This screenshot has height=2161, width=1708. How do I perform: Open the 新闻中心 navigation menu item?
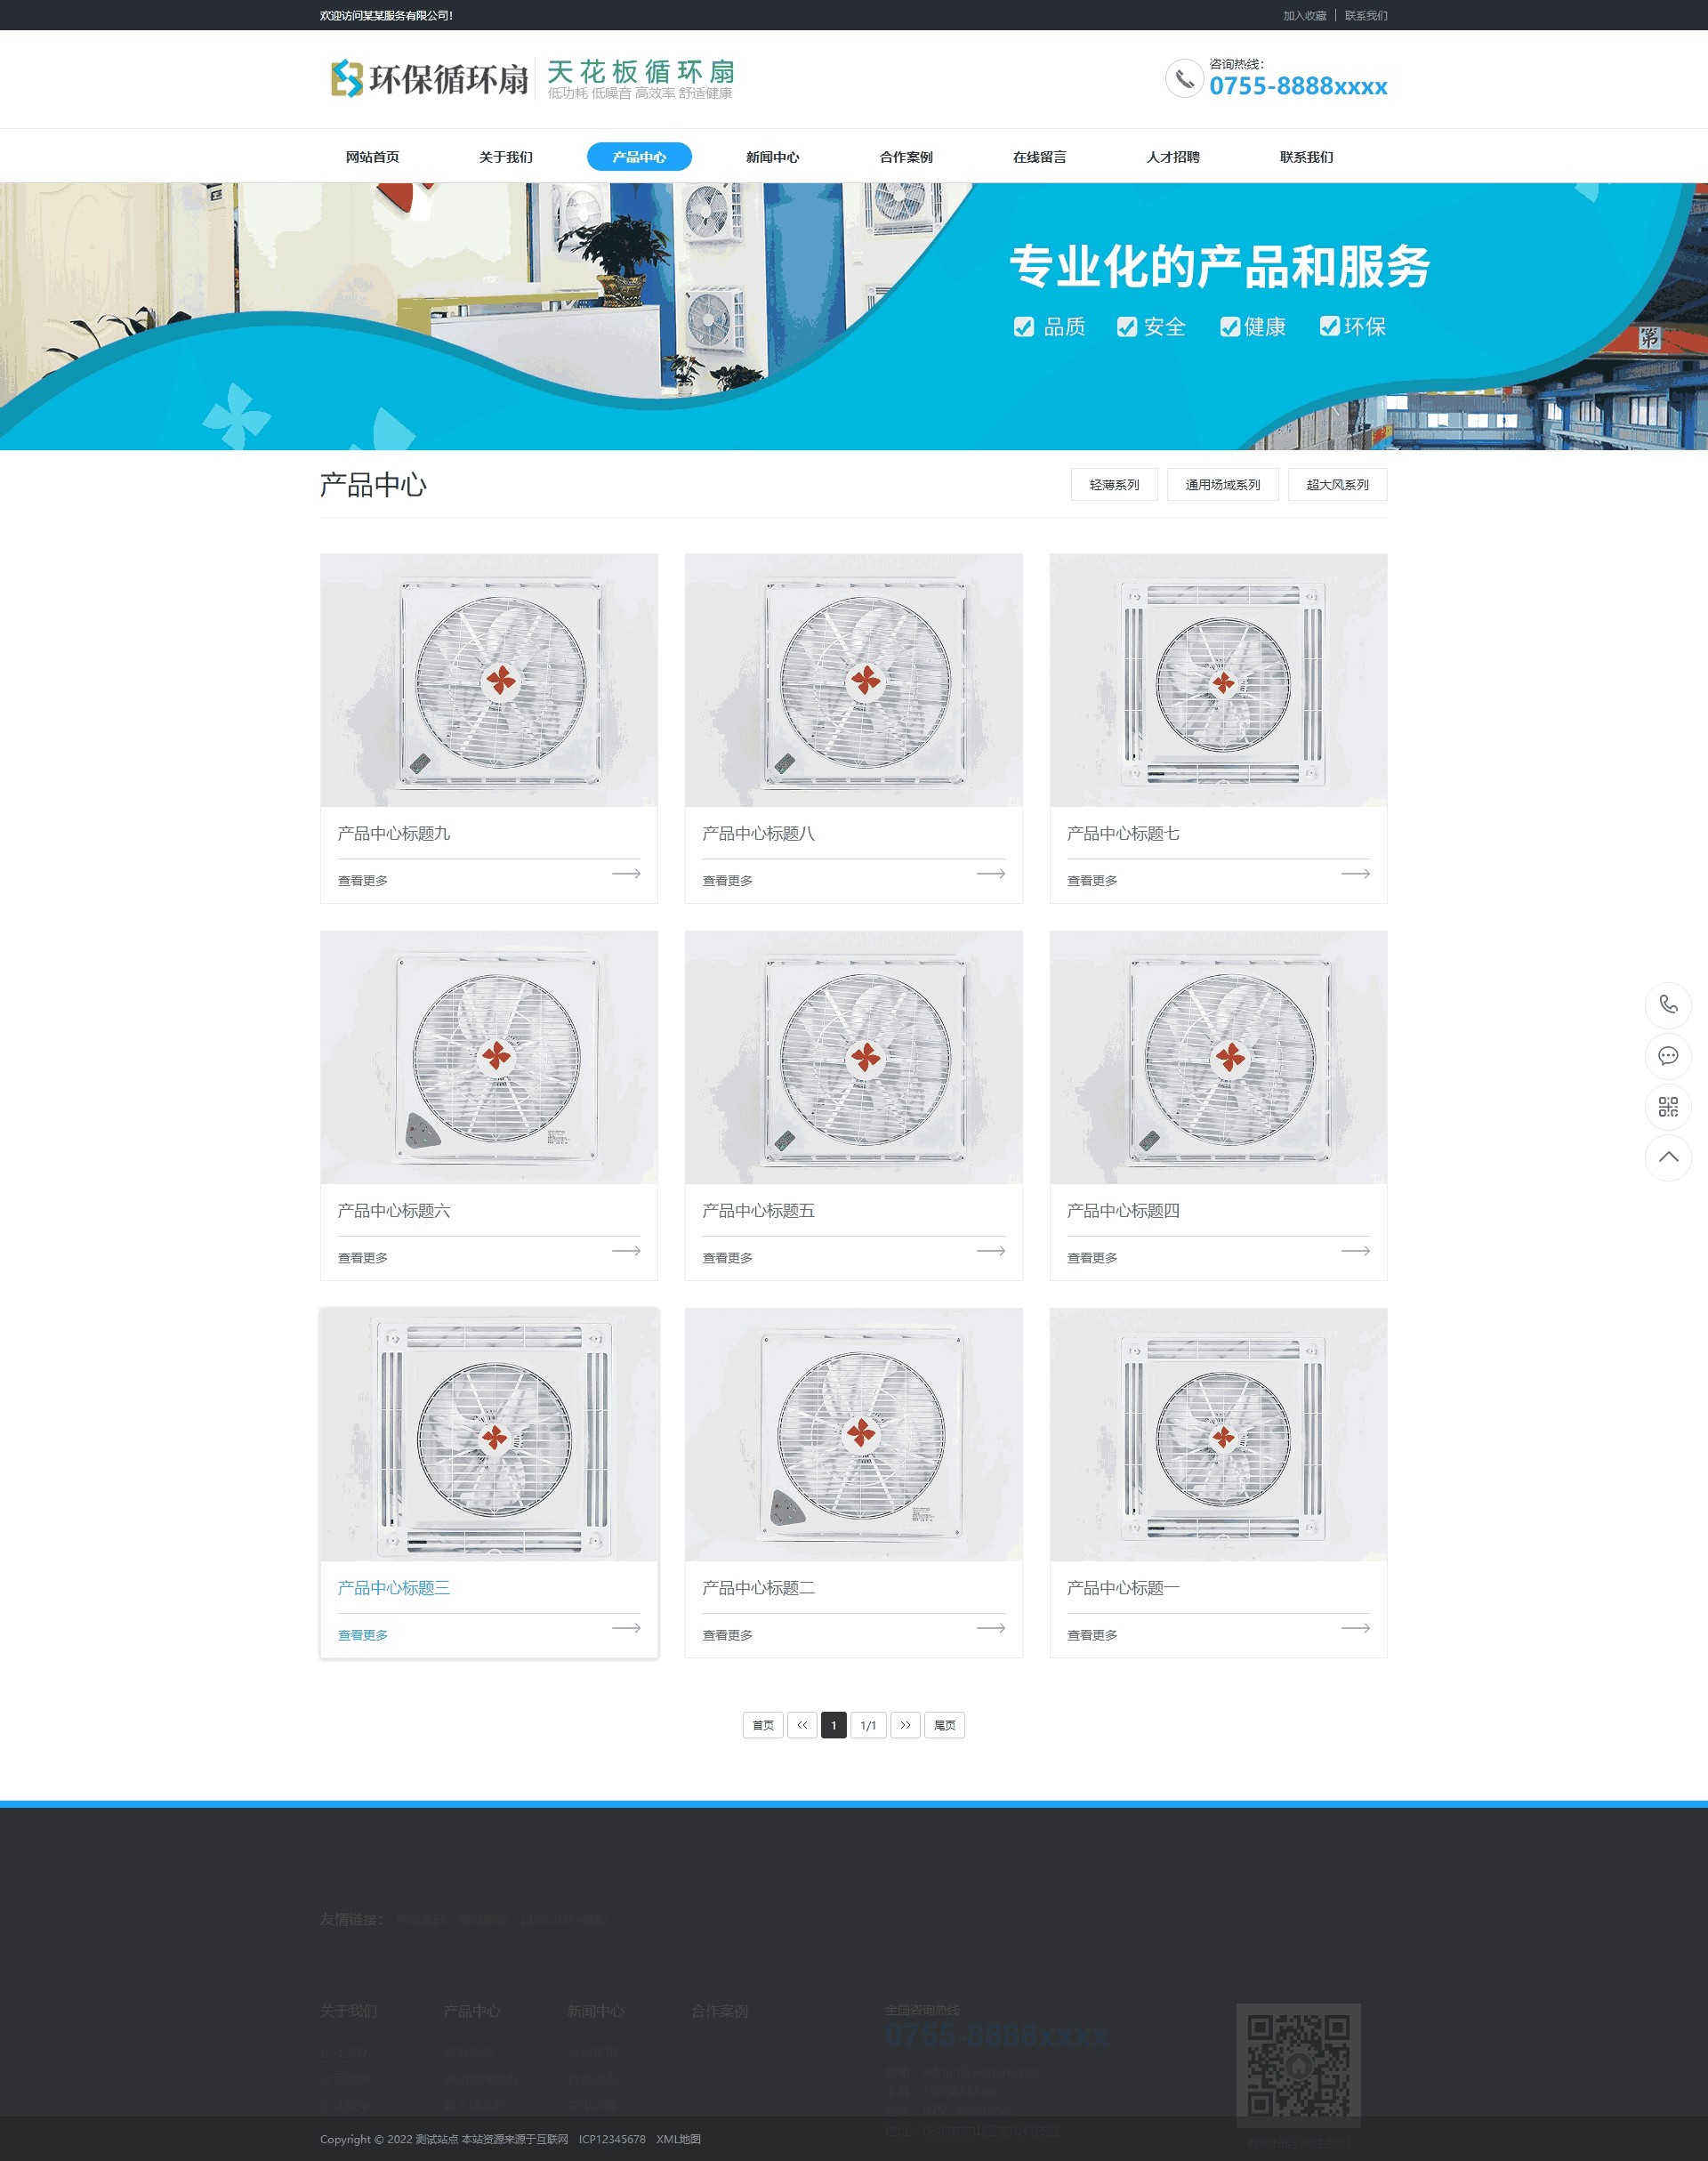coord(770,156)
